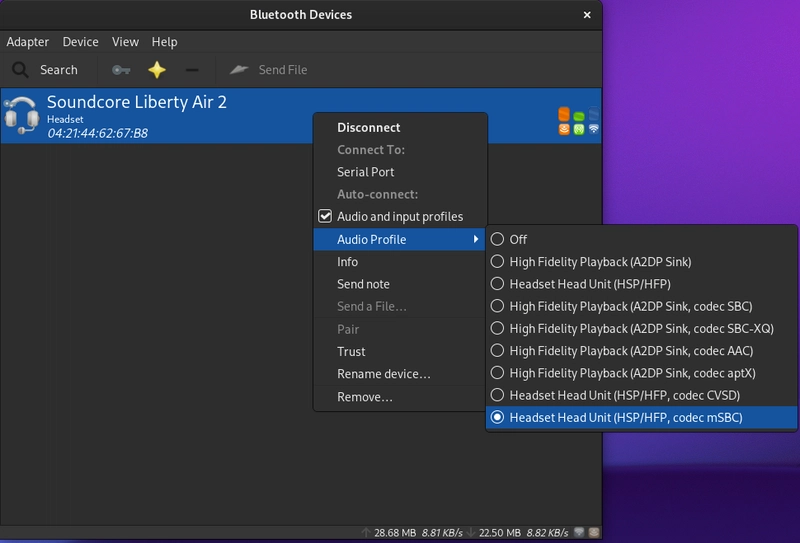Click the green link quality icon below bar

pos(579,129)
